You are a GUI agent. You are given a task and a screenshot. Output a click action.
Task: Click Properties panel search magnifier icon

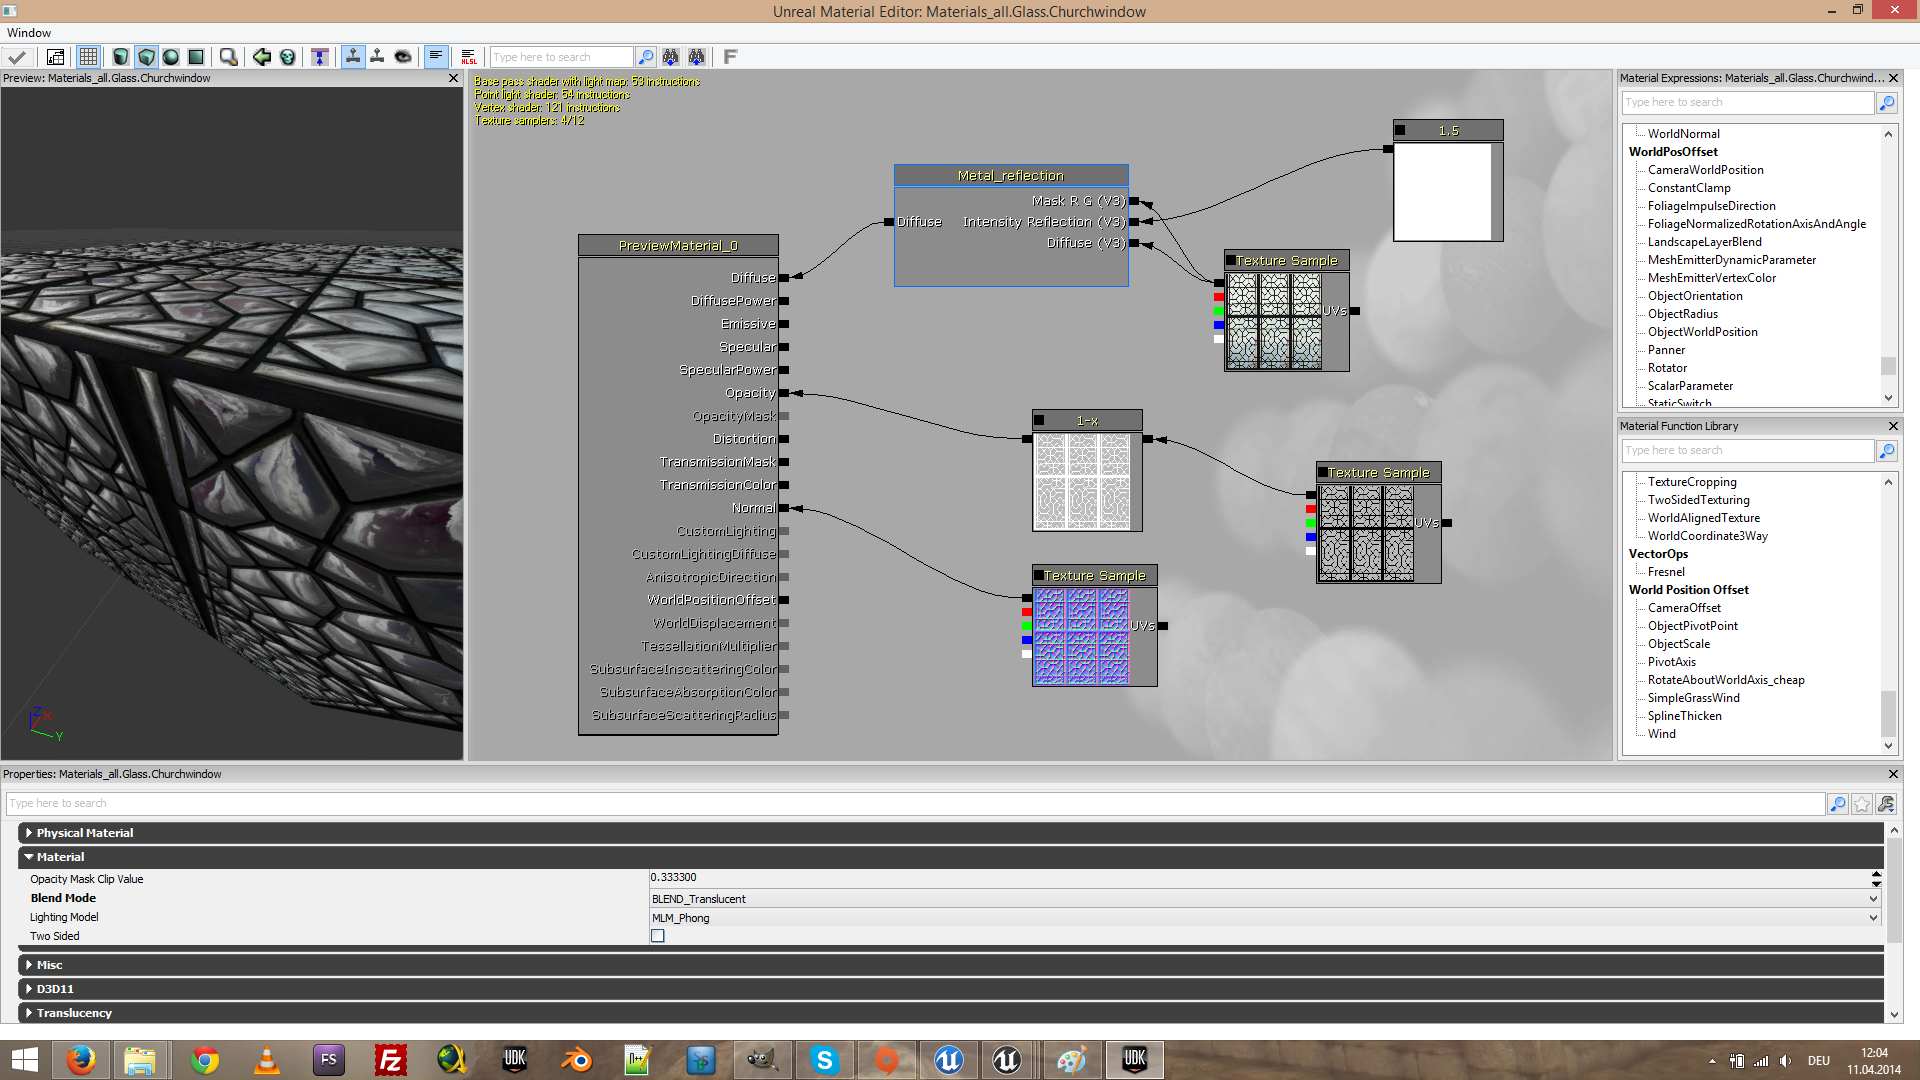tap(1837, 804)
